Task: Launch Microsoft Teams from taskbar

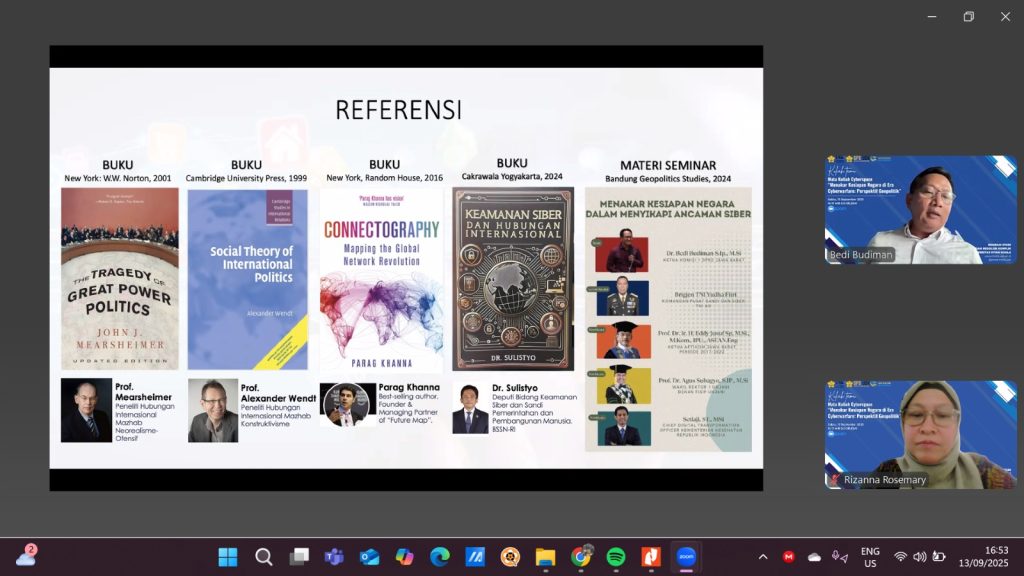Action: (x=334, y=557)
